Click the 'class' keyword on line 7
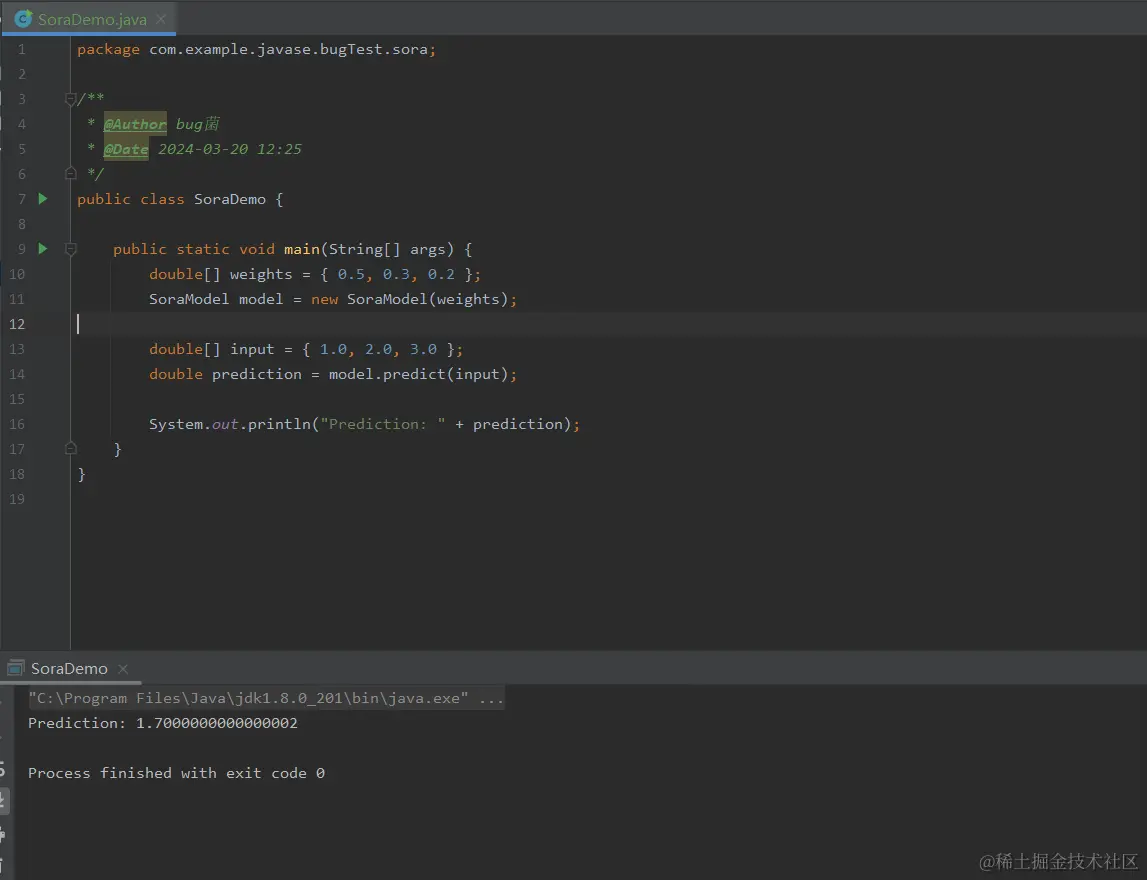Screen dimensions: 1147x880 (x=162, y=199)
